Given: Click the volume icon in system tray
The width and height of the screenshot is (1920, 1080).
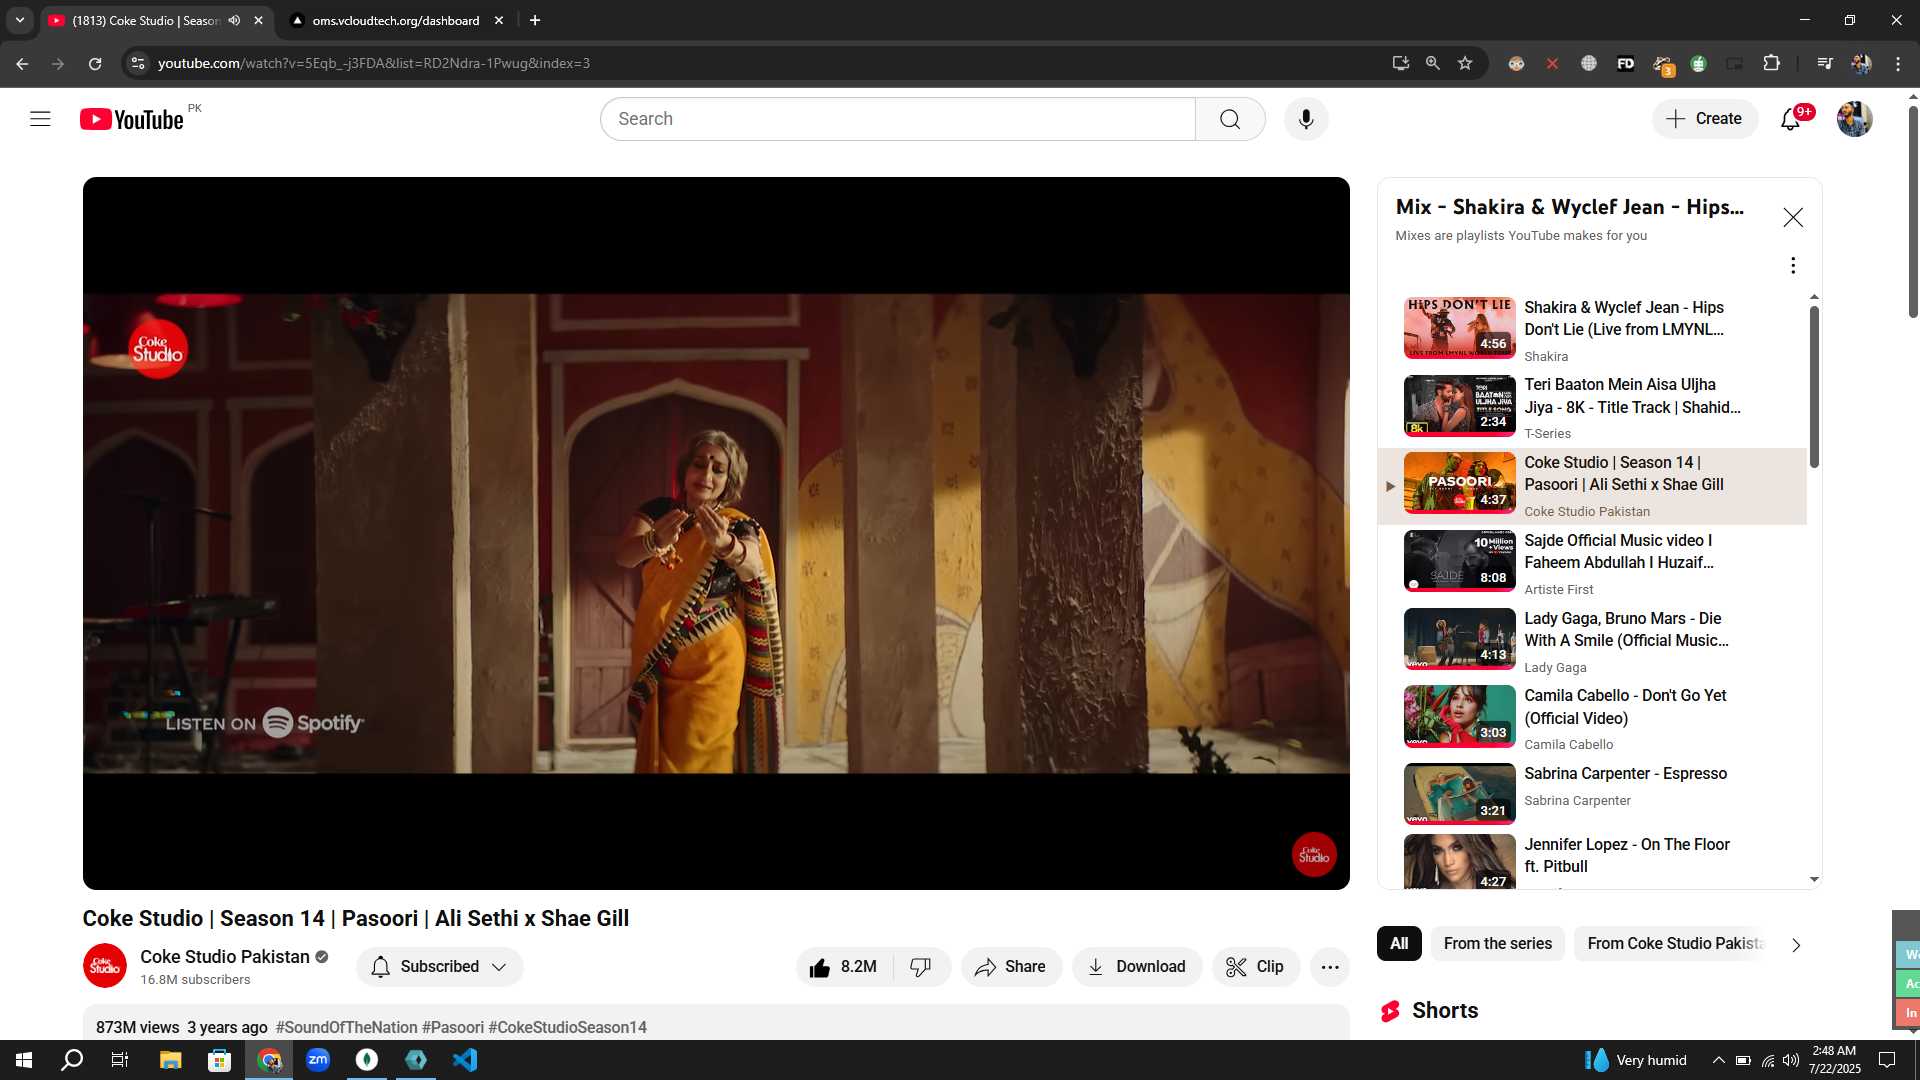Looking at the screenshot, I should [x=1790, y=1060].
